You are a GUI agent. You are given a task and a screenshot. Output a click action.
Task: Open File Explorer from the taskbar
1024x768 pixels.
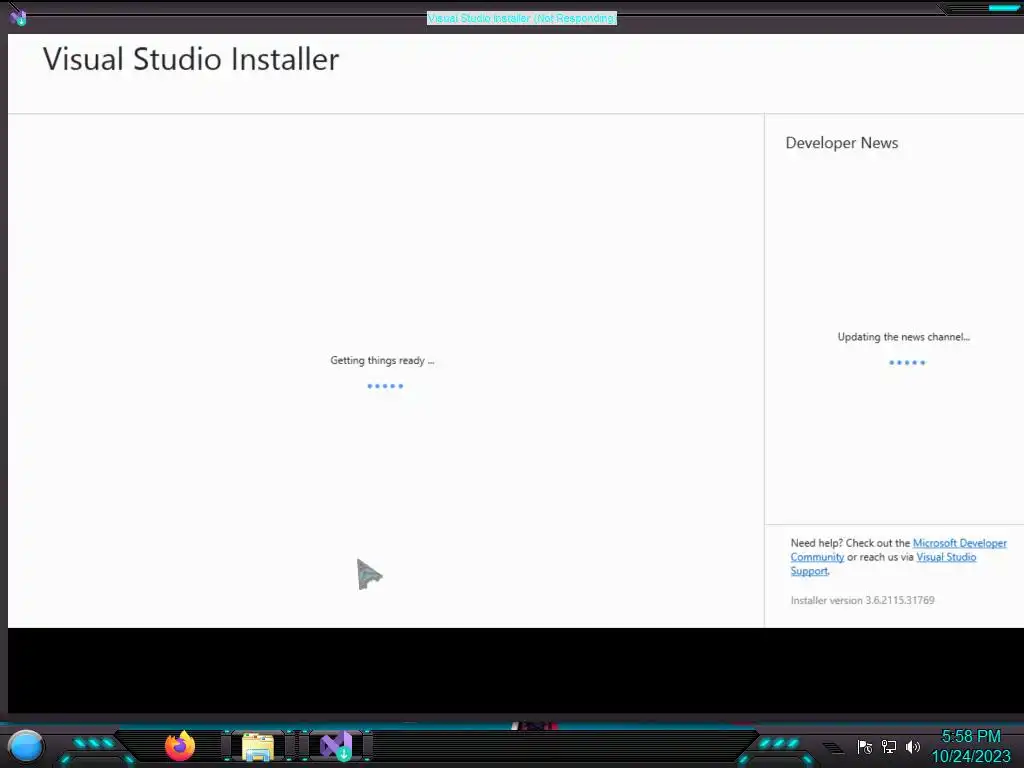click(x=258, y=746)
